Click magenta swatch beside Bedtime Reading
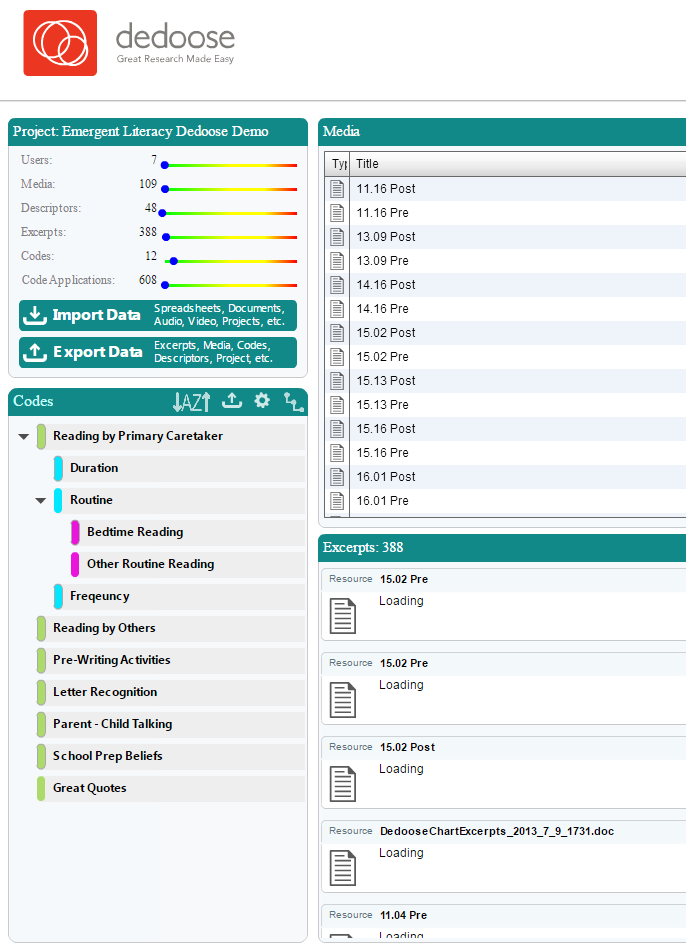Screen dimensions: 686x946 coord(75,533)
